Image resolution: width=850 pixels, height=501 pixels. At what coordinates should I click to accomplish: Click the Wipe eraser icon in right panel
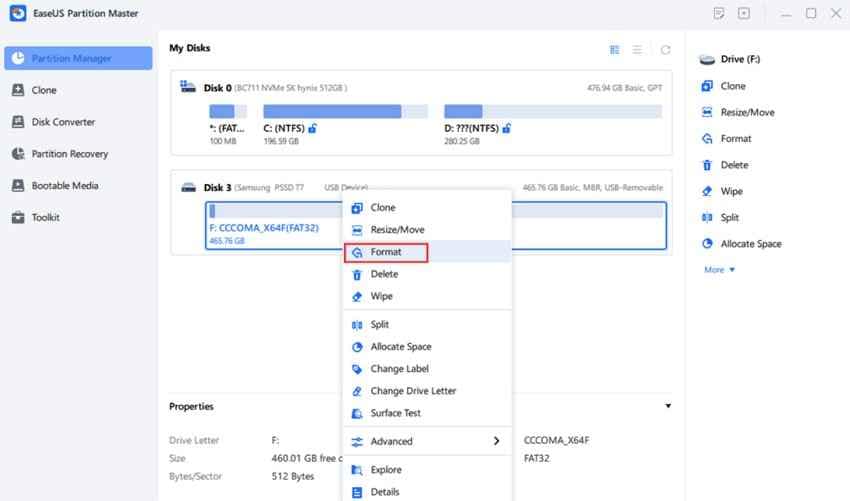pyautogui.click(x=707, y=191)
